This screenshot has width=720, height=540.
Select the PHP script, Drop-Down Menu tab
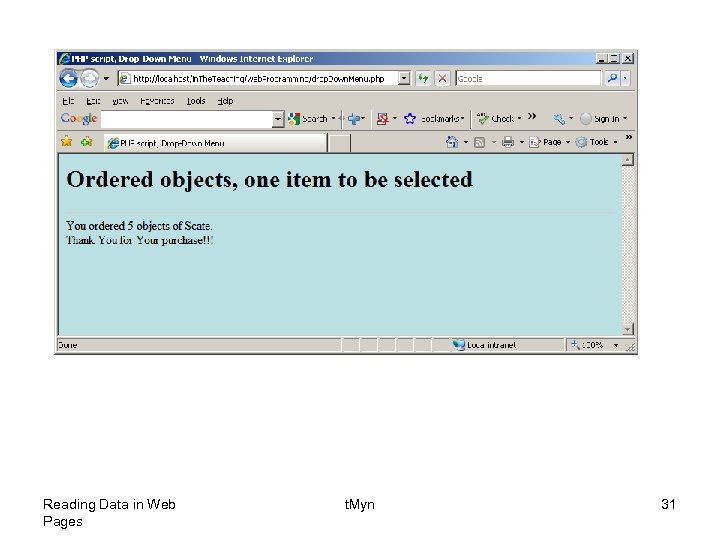coord(216,143)
